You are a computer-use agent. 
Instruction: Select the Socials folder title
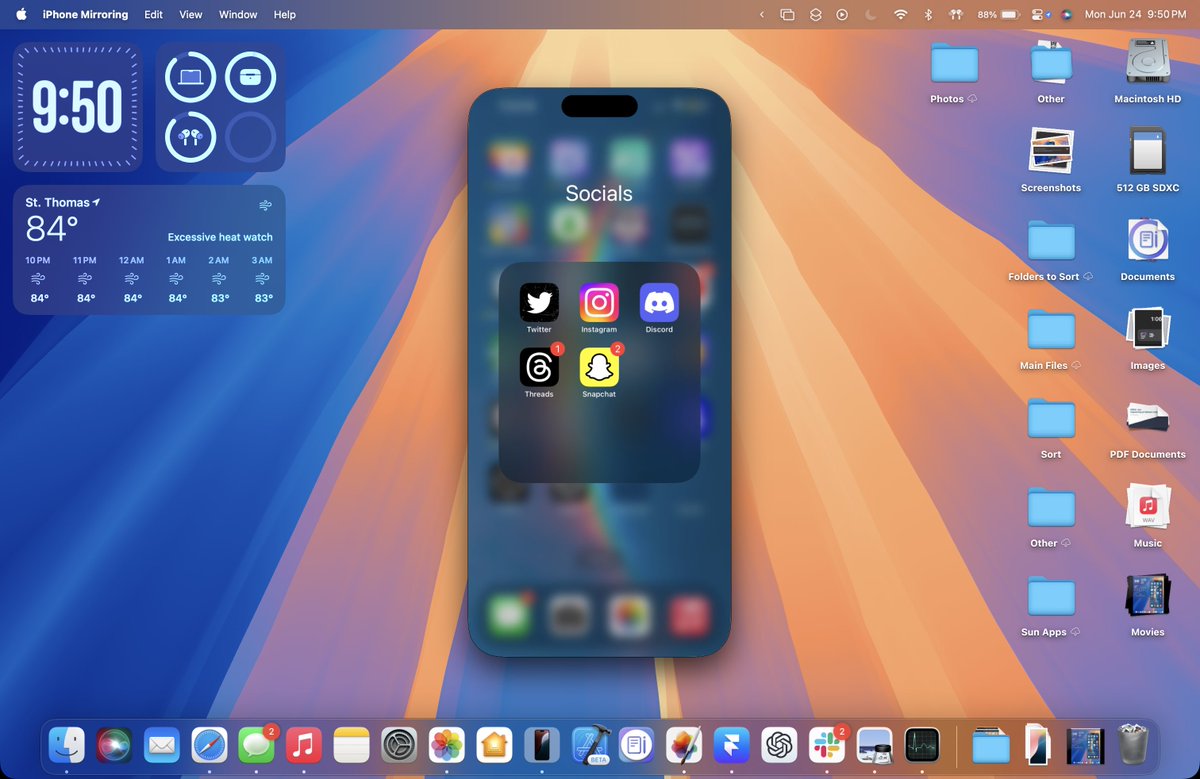click(599, 193)
